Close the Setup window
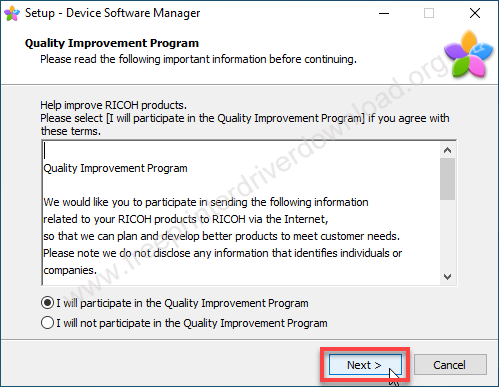Viewport: 499px width, 387px height. coord(475,14)
